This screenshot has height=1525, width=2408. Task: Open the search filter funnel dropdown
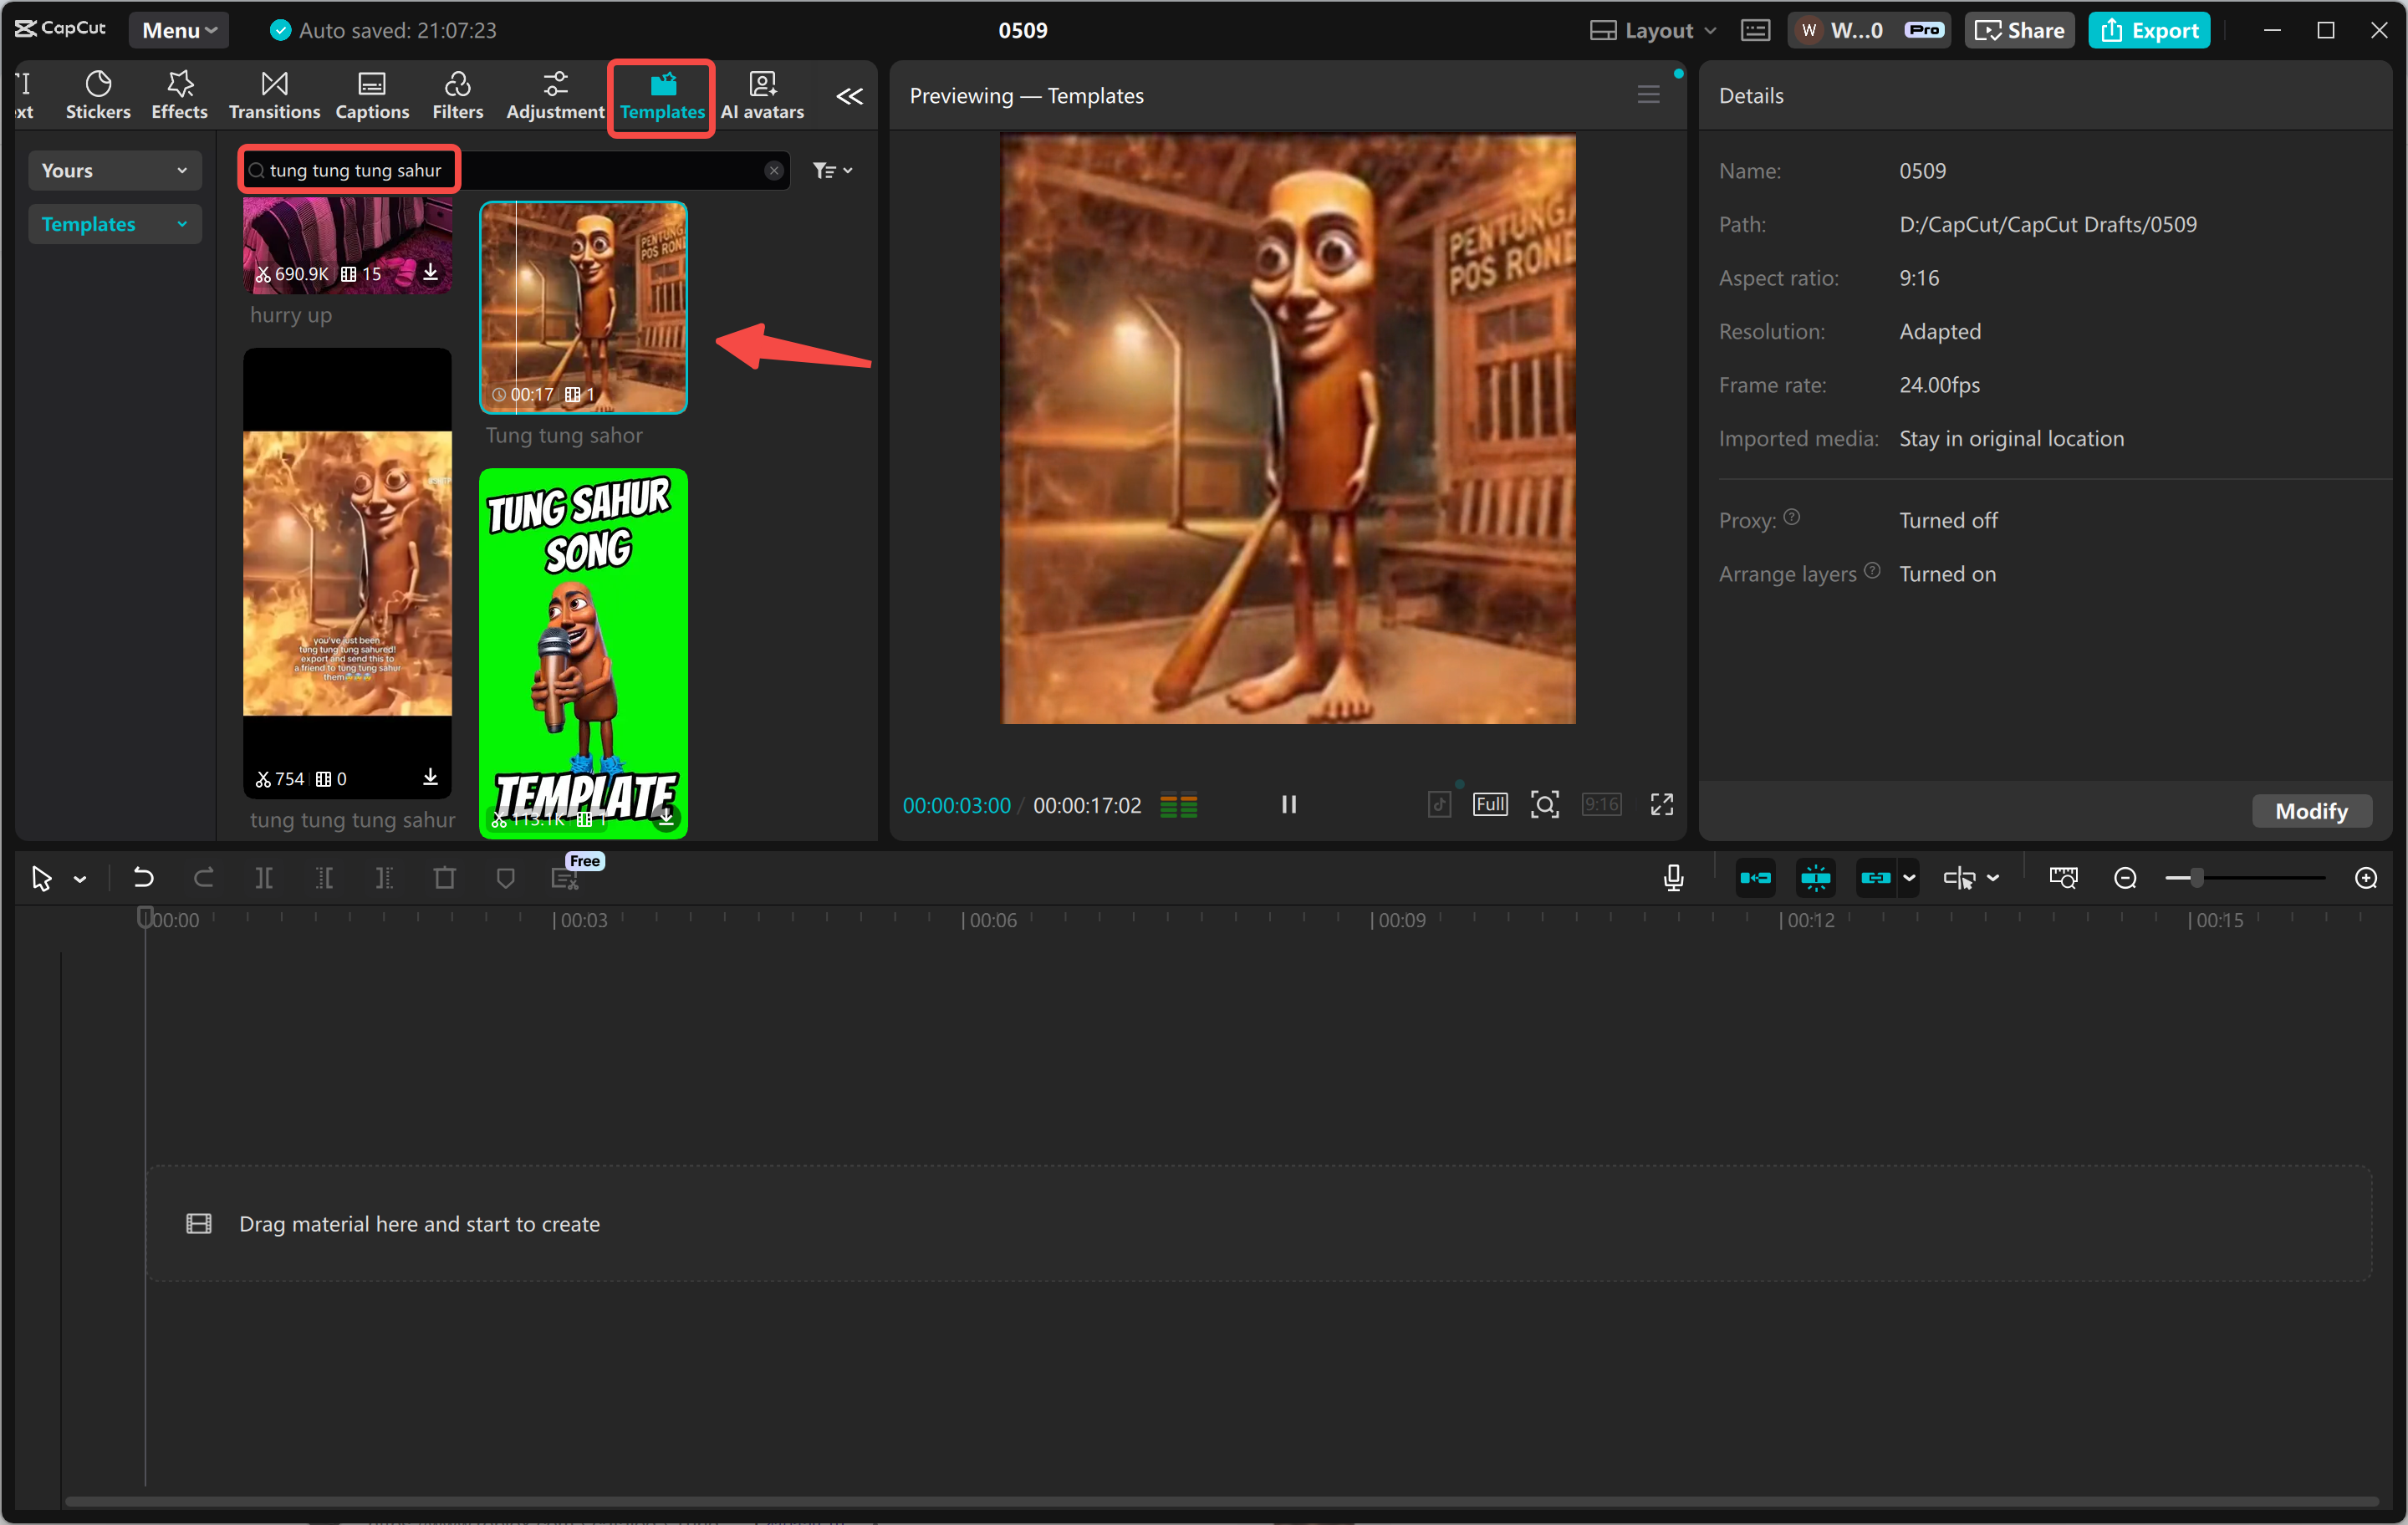[832, 170]
